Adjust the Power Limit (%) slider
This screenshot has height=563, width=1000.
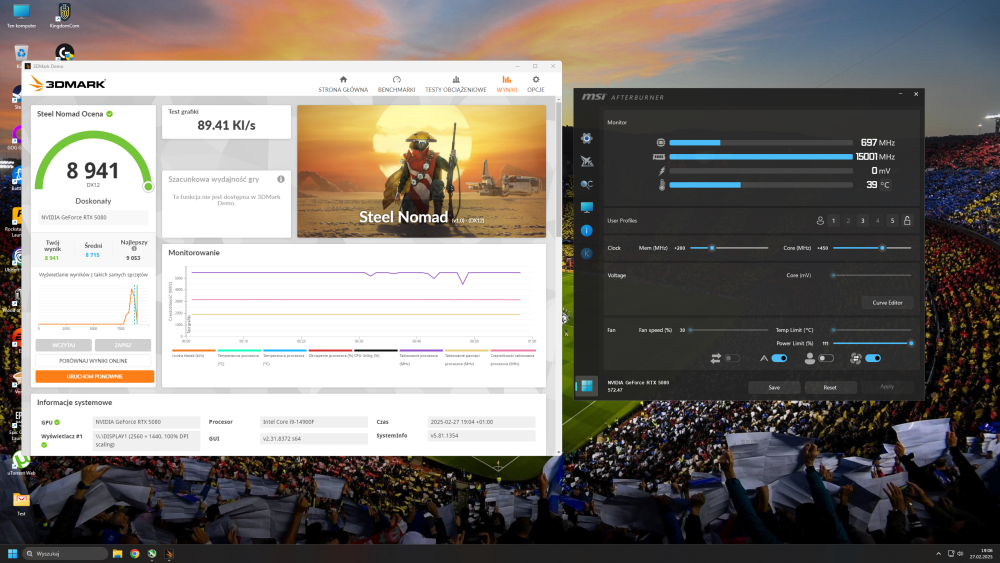872,344
